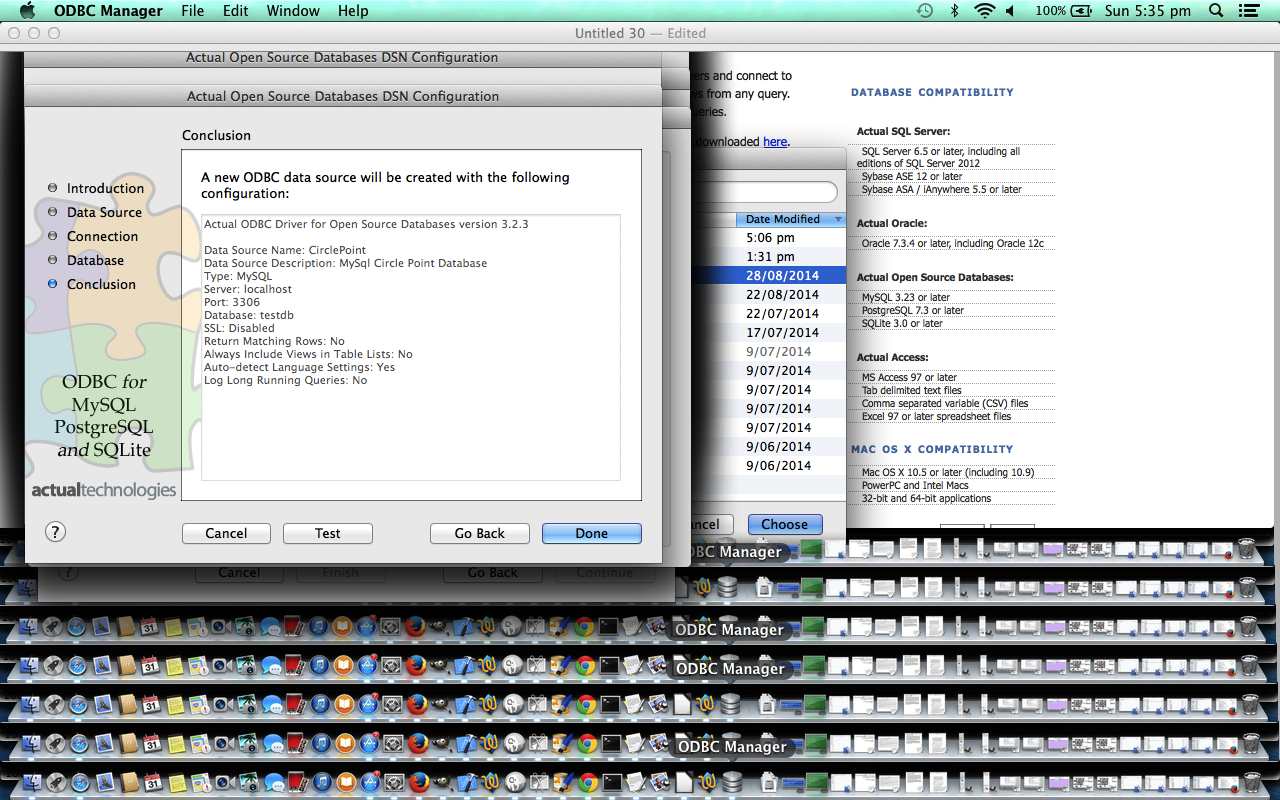
Task: Follow the 'here' download link
Action: point(775,142)
